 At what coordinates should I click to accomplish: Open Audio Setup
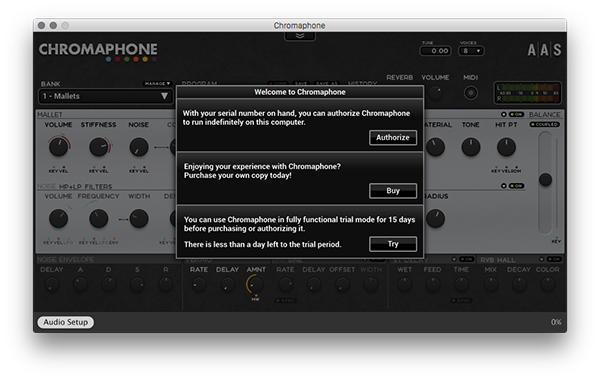coord(65,322)
